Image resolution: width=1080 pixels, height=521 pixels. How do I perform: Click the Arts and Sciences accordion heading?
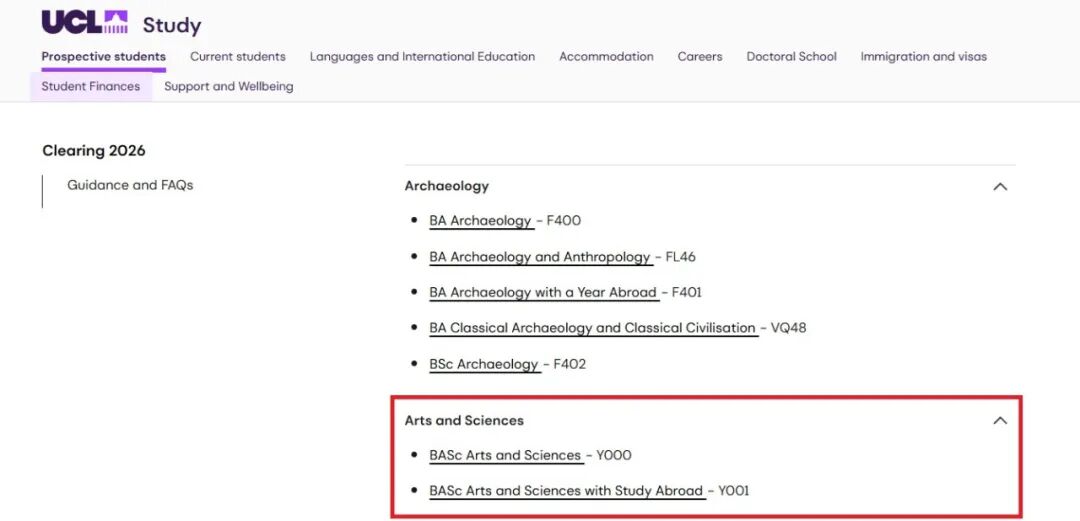click(x=464, y=420)
